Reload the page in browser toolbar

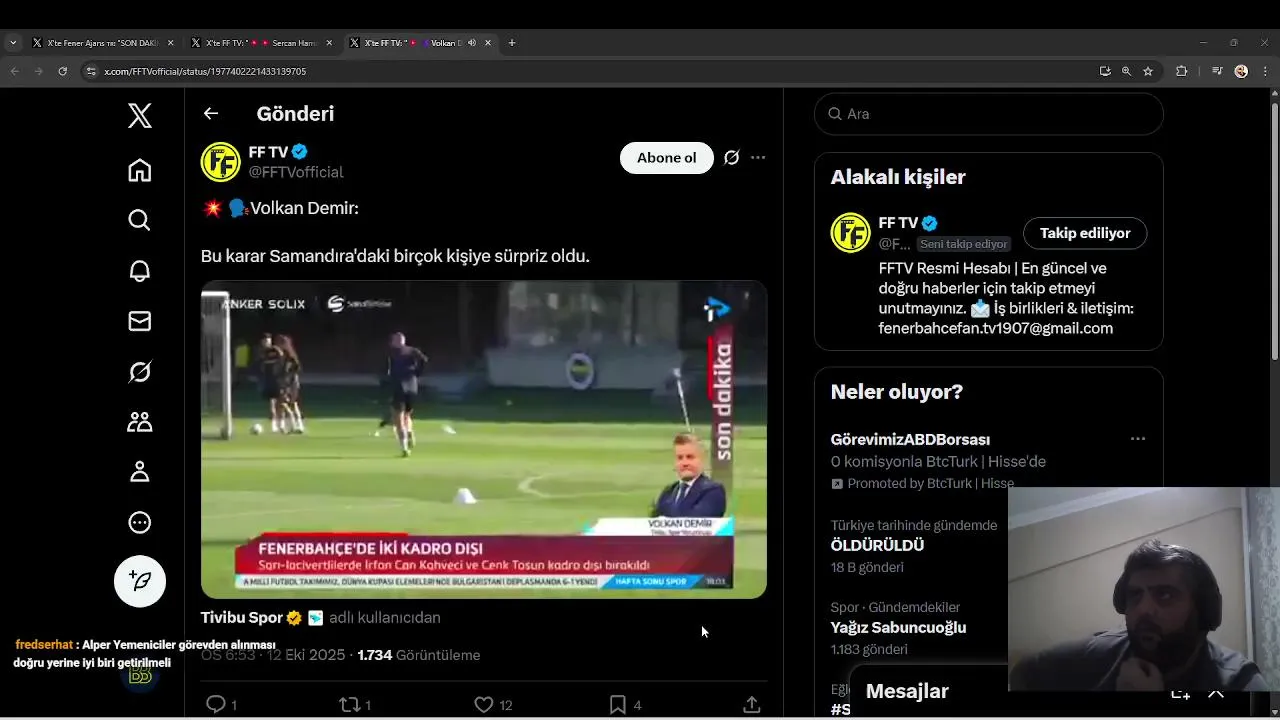point(63,71)
